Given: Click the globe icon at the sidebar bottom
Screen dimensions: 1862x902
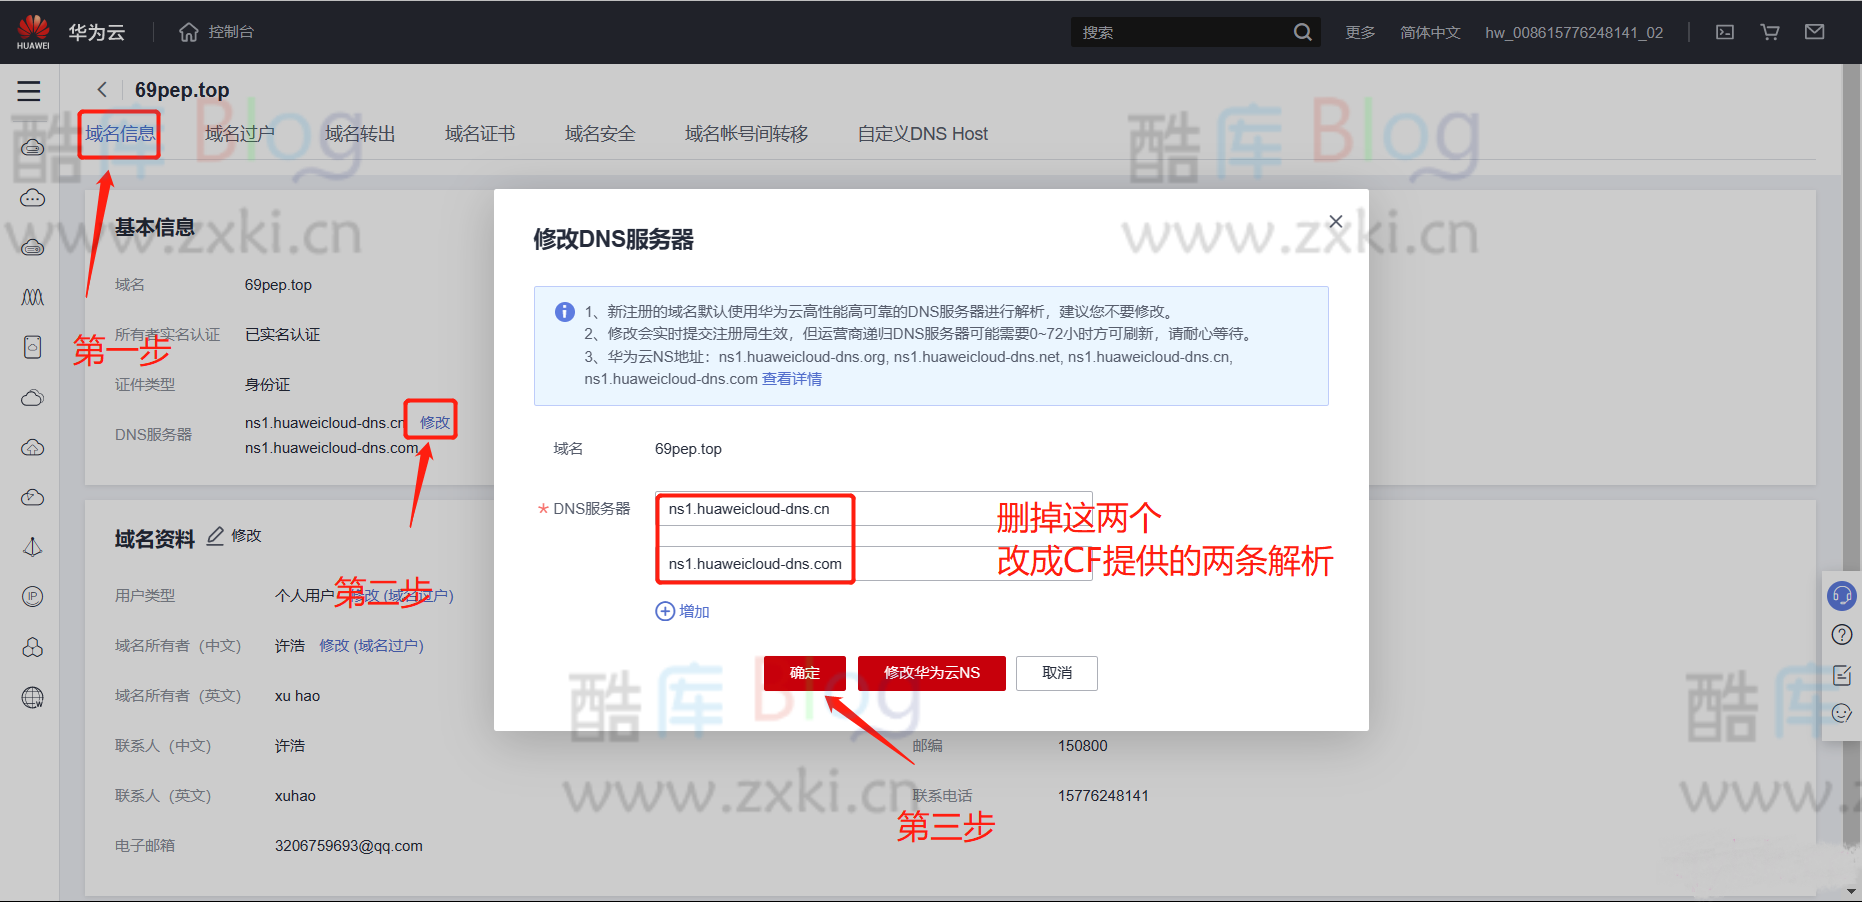Looking at the screenshot, I should point(32,698).
